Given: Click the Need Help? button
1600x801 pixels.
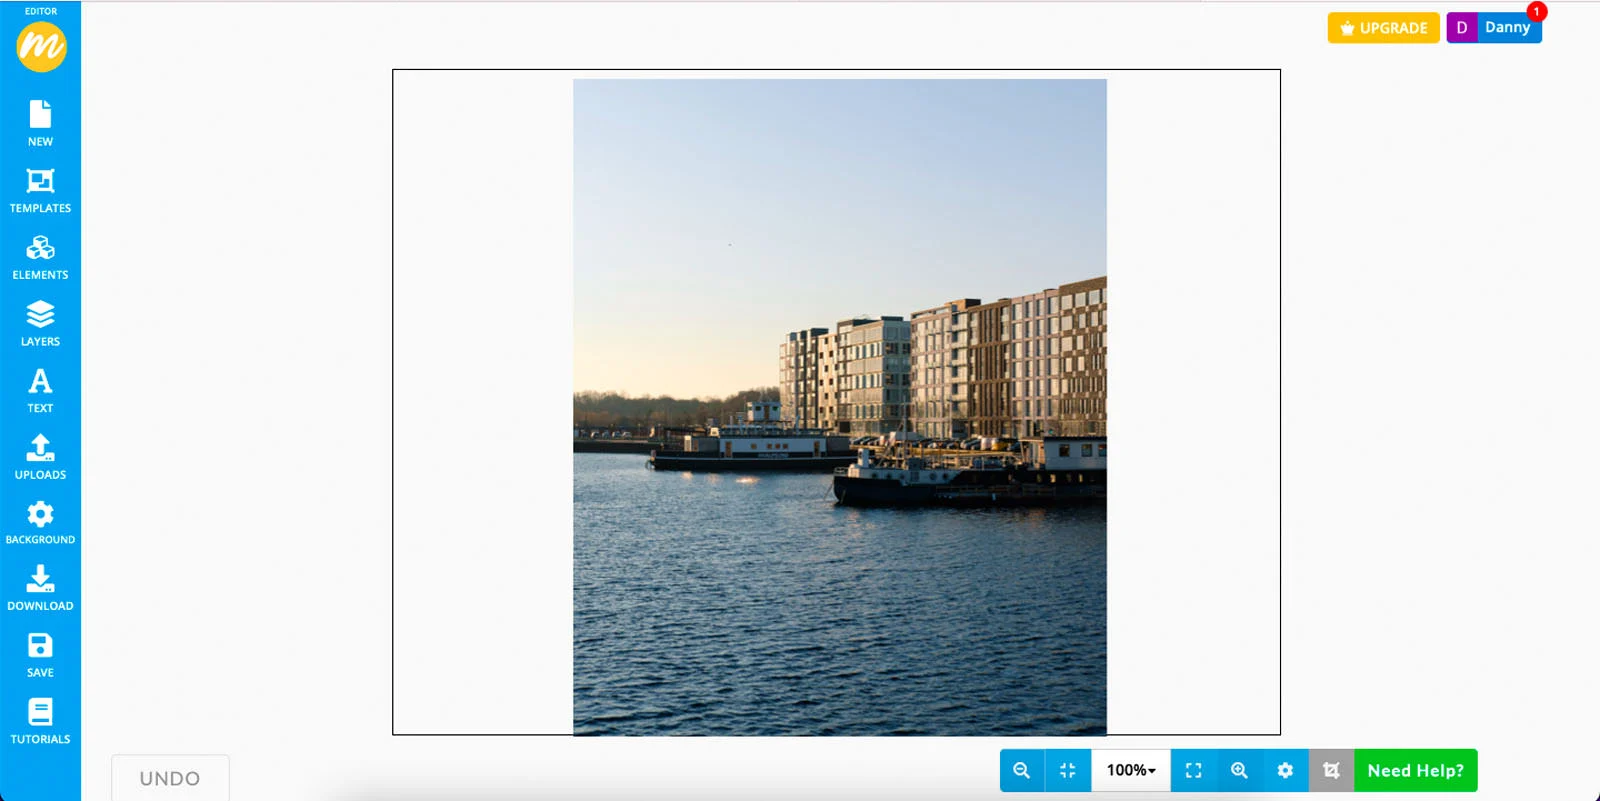Looking at the screenshot, I should pyautogui.click(x=1415, y=770).
